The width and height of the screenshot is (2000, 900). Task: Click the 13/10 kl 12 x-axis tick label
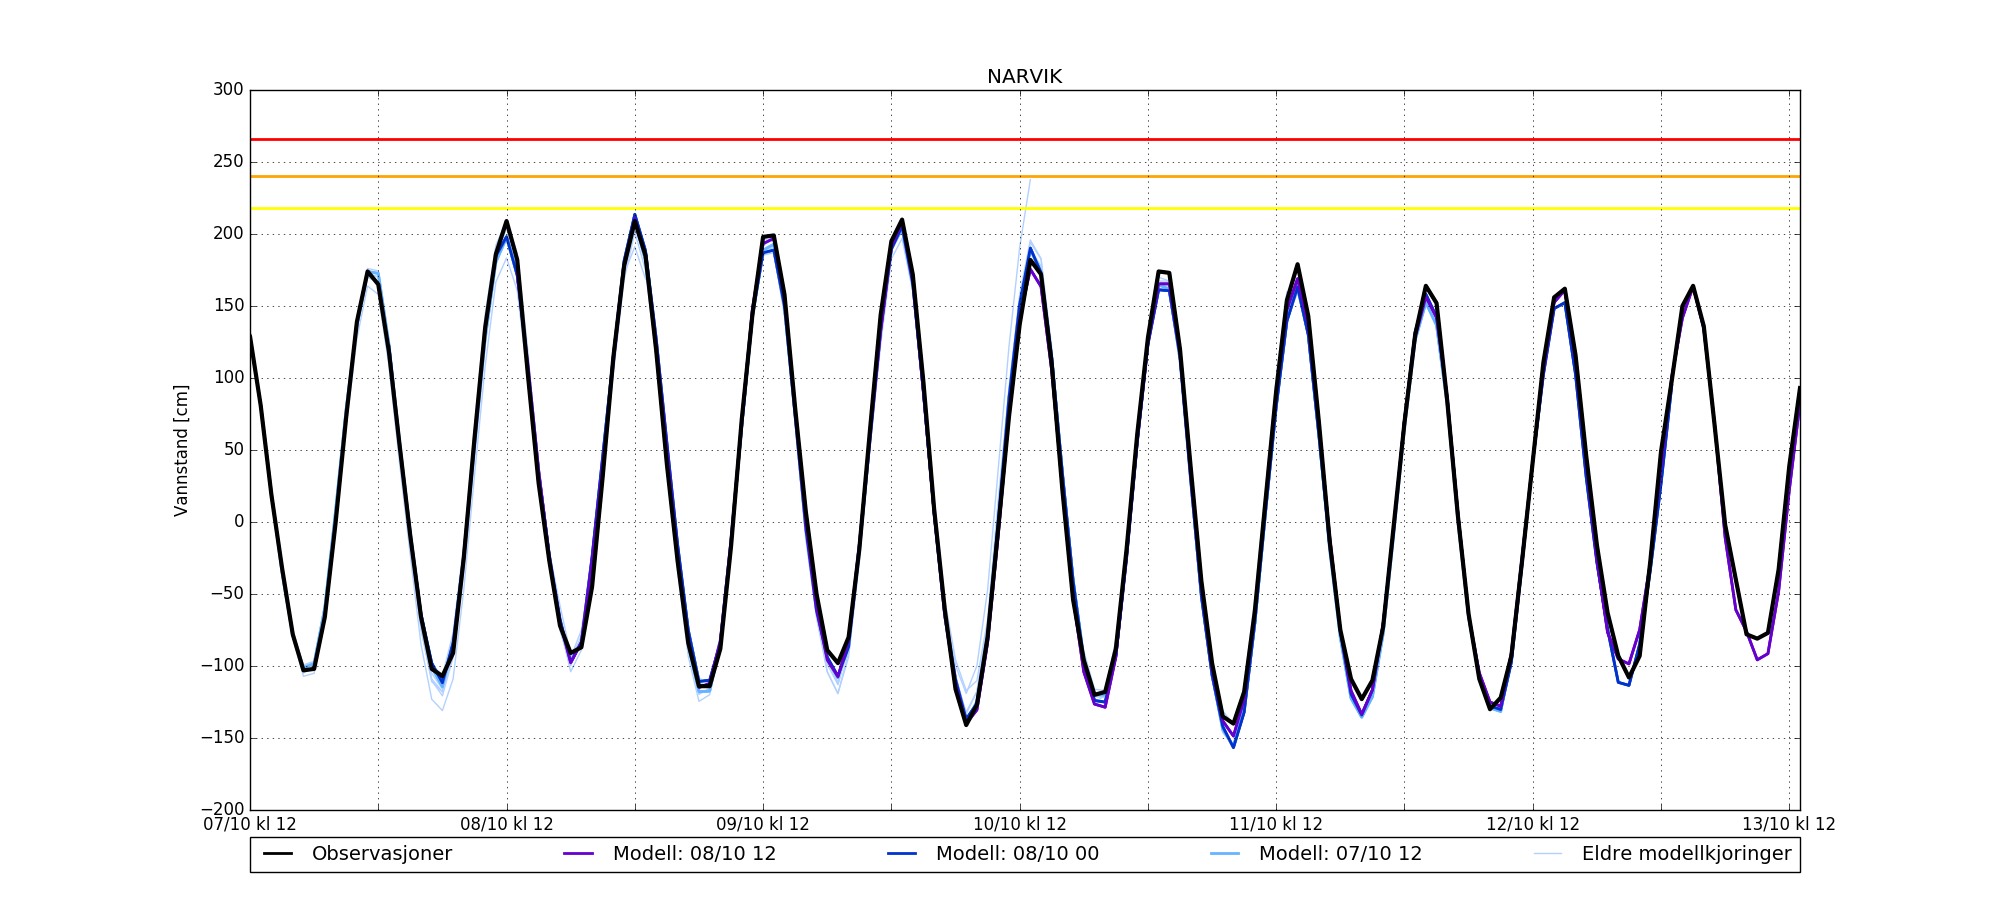[x=1789, y=825]
